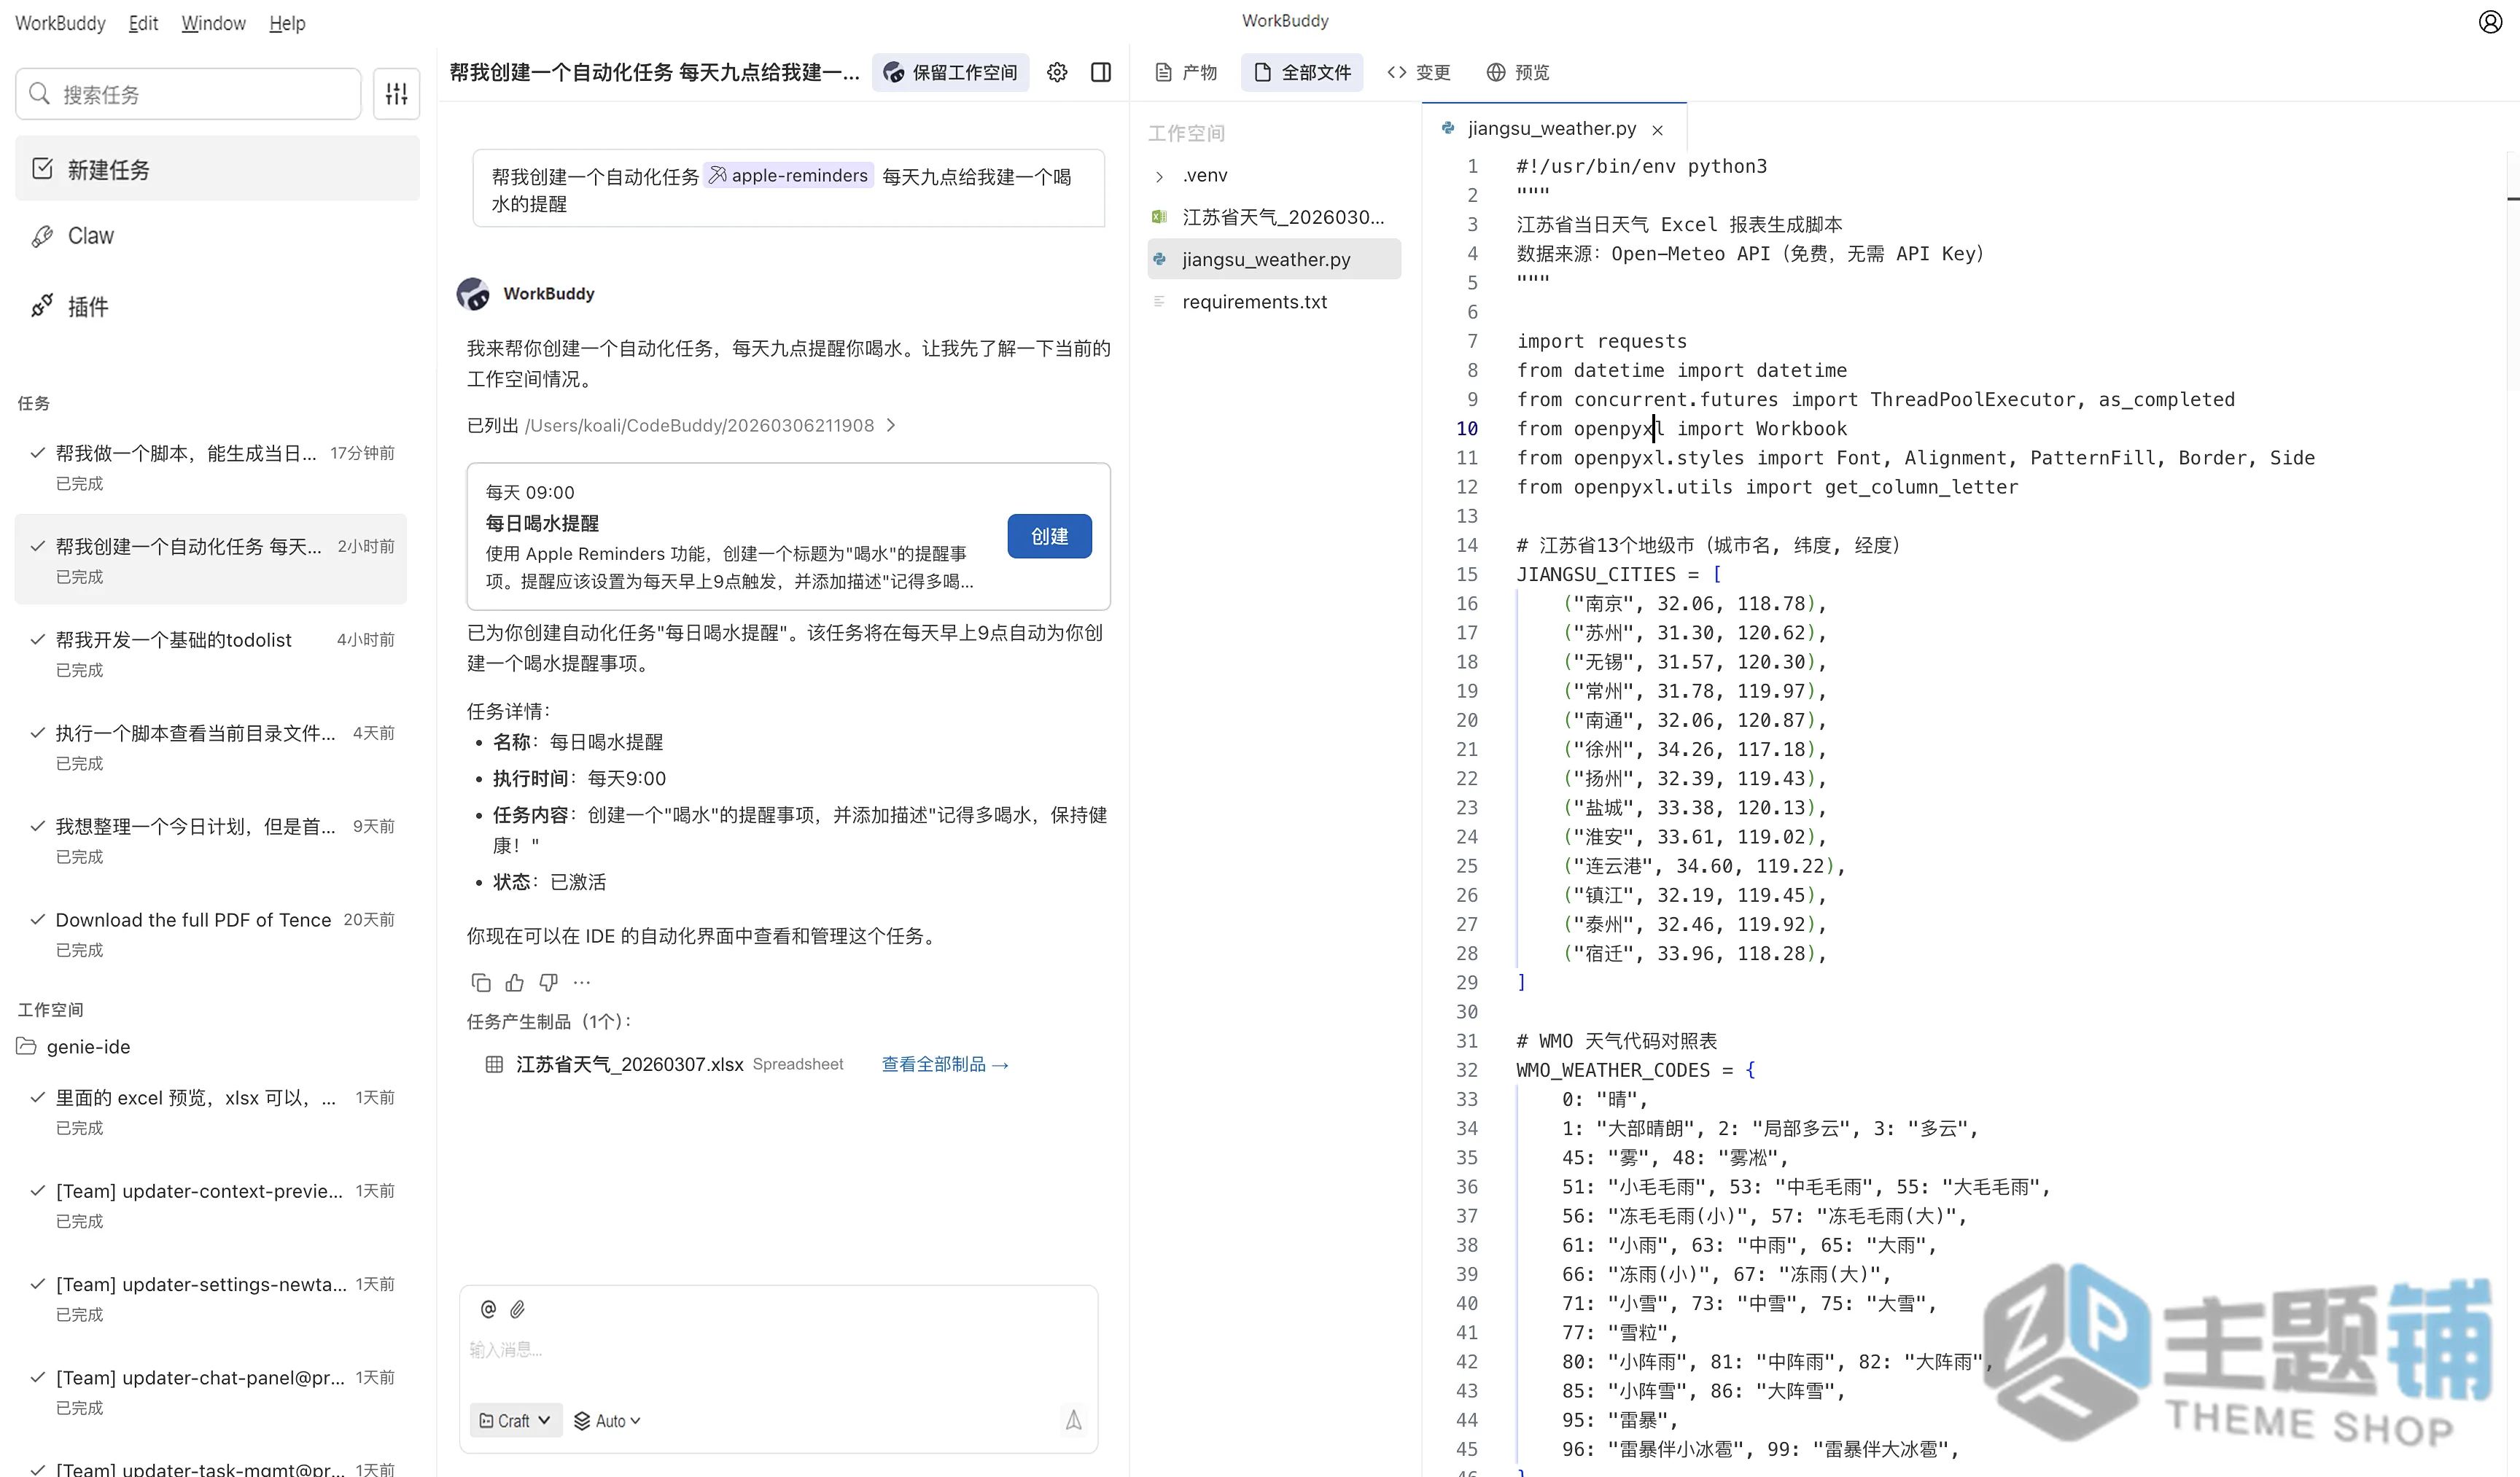This screenshot has height=1477, width=2520.
Task: Click the attach file paperclip icon
Action: click(517, 1309)
